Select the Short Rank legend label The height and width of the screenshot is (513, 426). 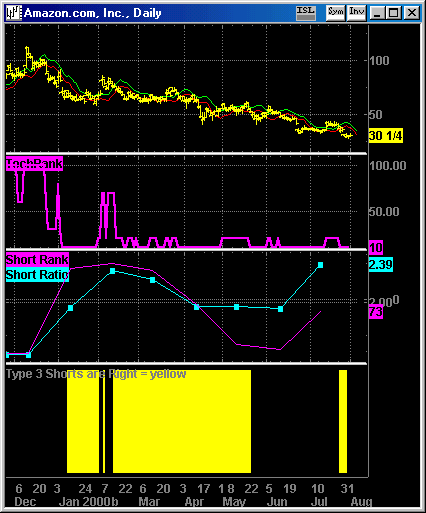coord(37,260)
